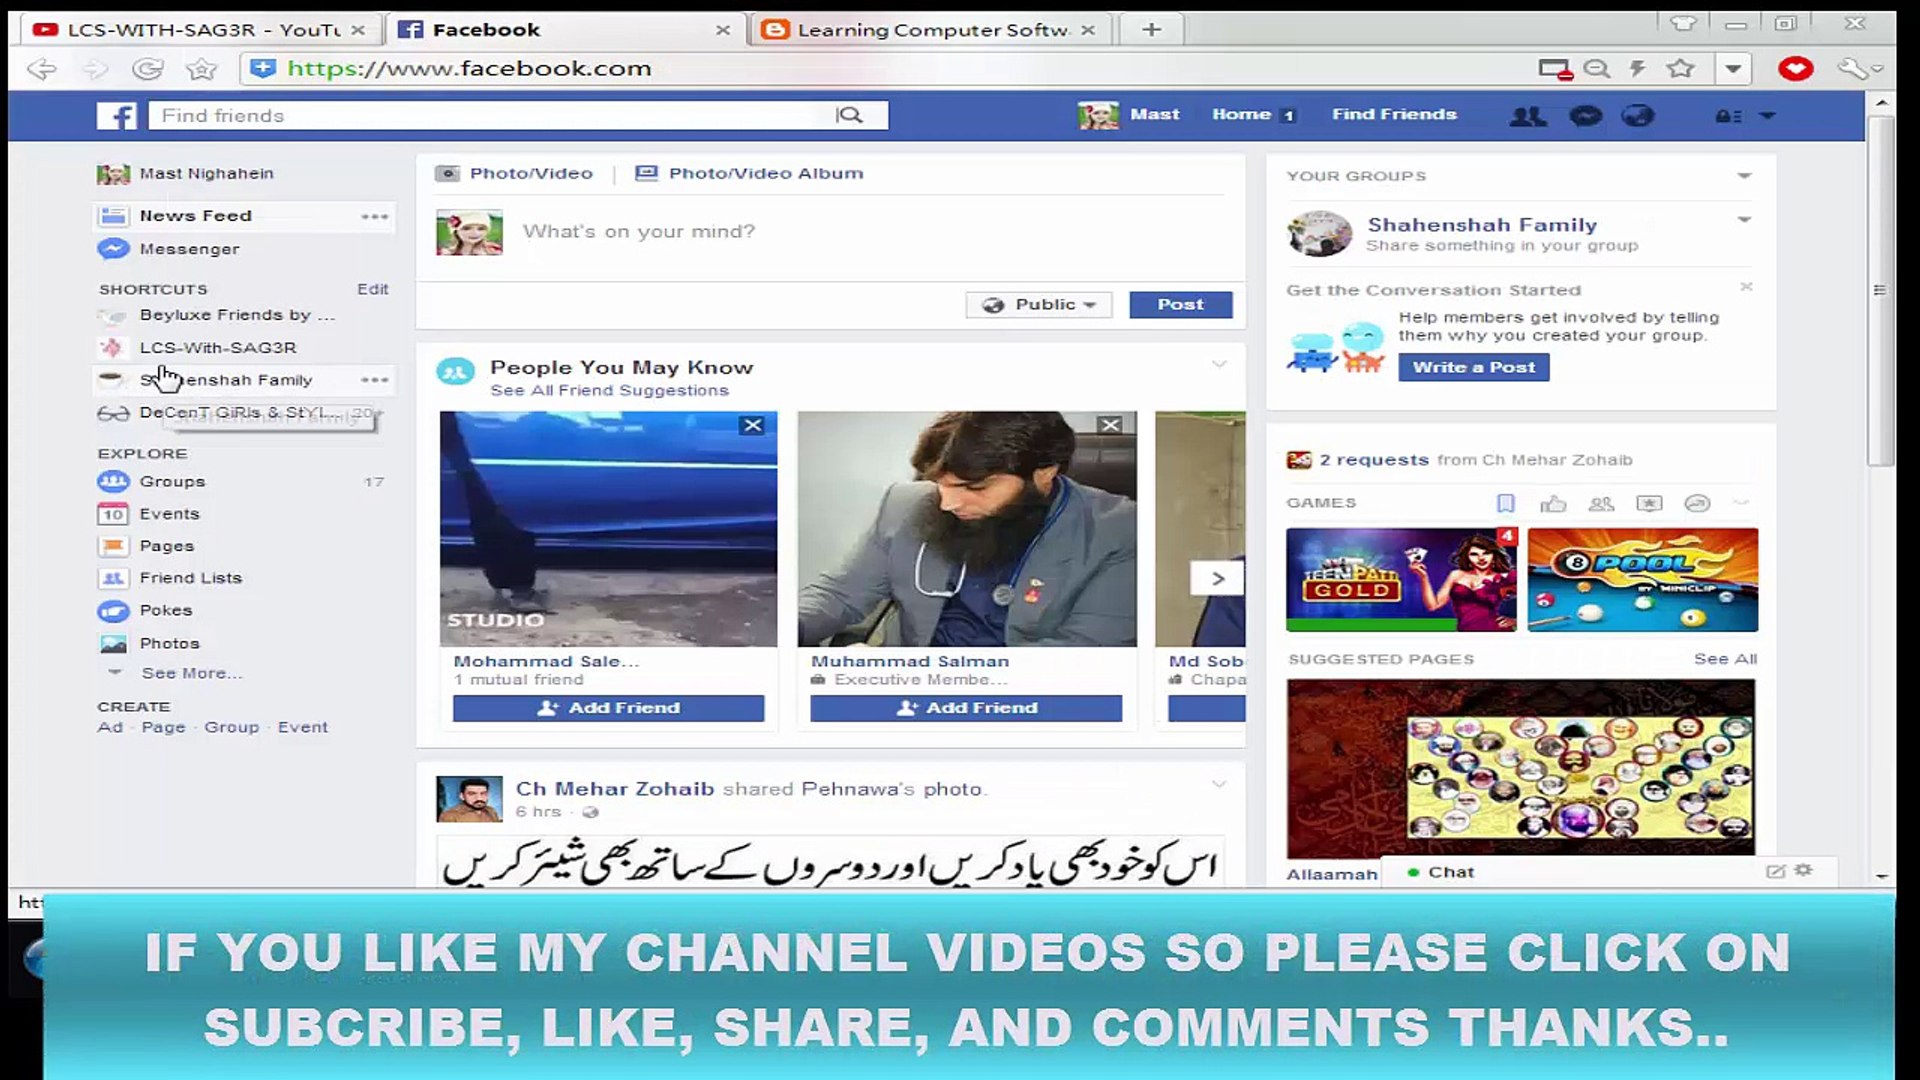Viewport: 1920px width, 1080px height.
Task: Open the Messenger chat icon in the navbar
Action: coord(1585,115)
